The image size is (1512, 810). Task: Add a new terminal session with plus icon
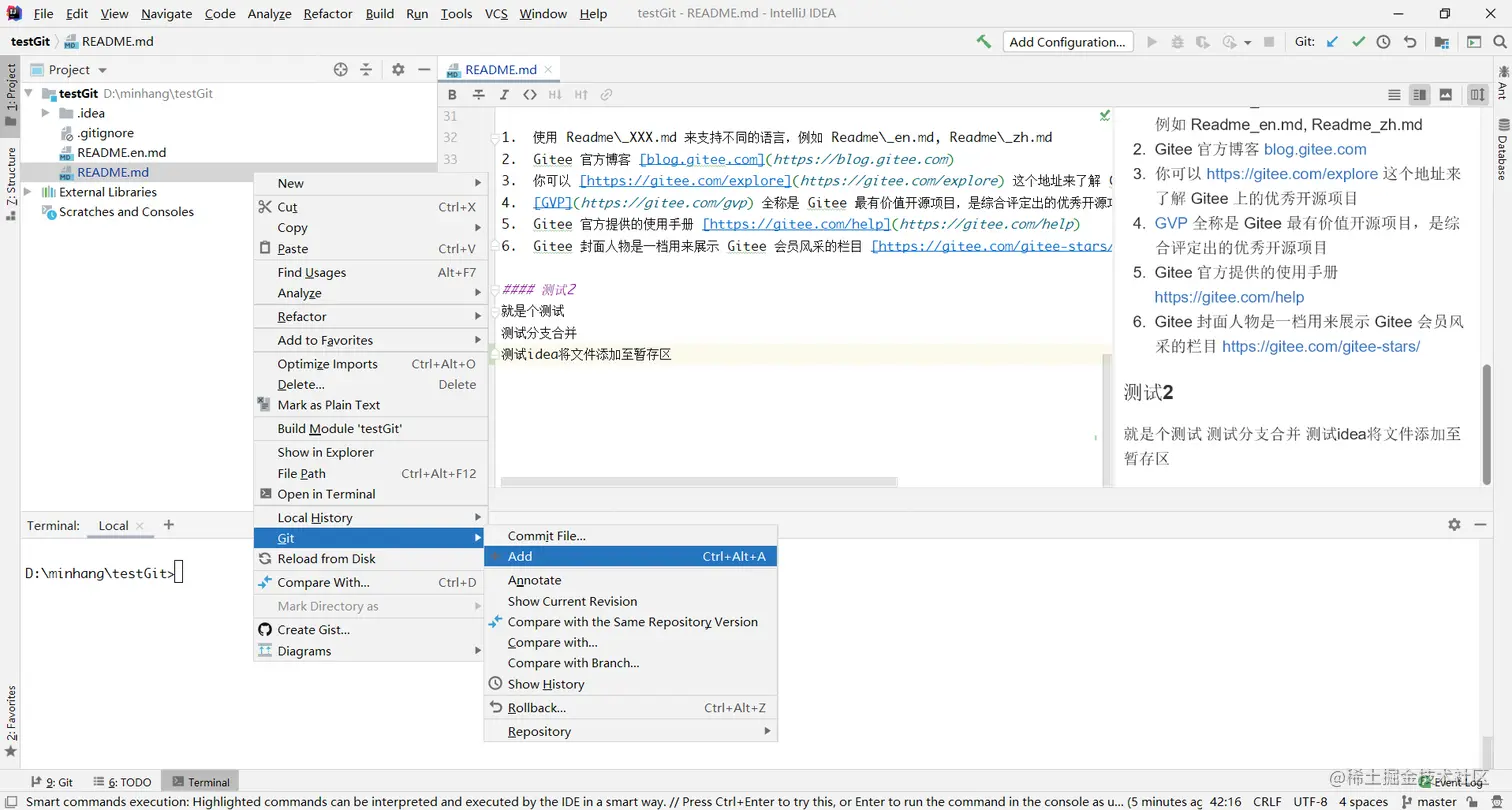(x=168, y=524)
